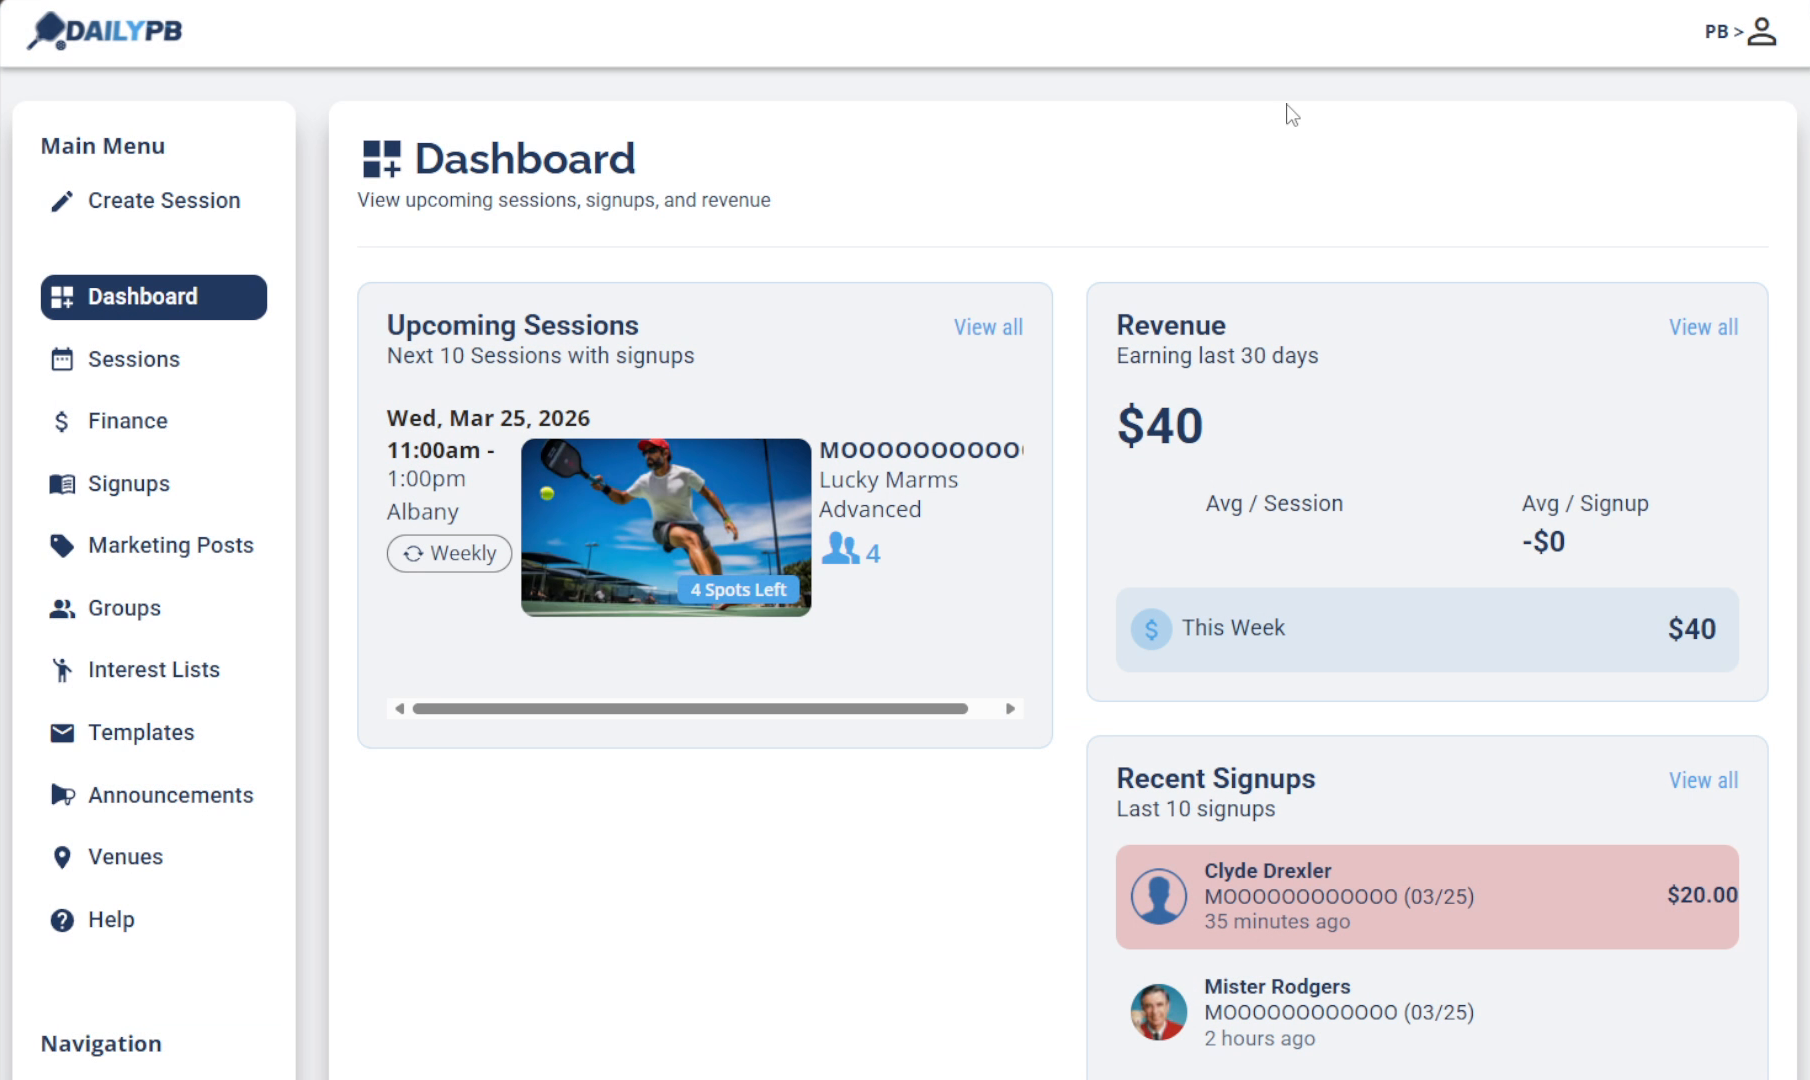Click the attendees icon showing 4
1810x1080 pixels.
click(840, 549)
